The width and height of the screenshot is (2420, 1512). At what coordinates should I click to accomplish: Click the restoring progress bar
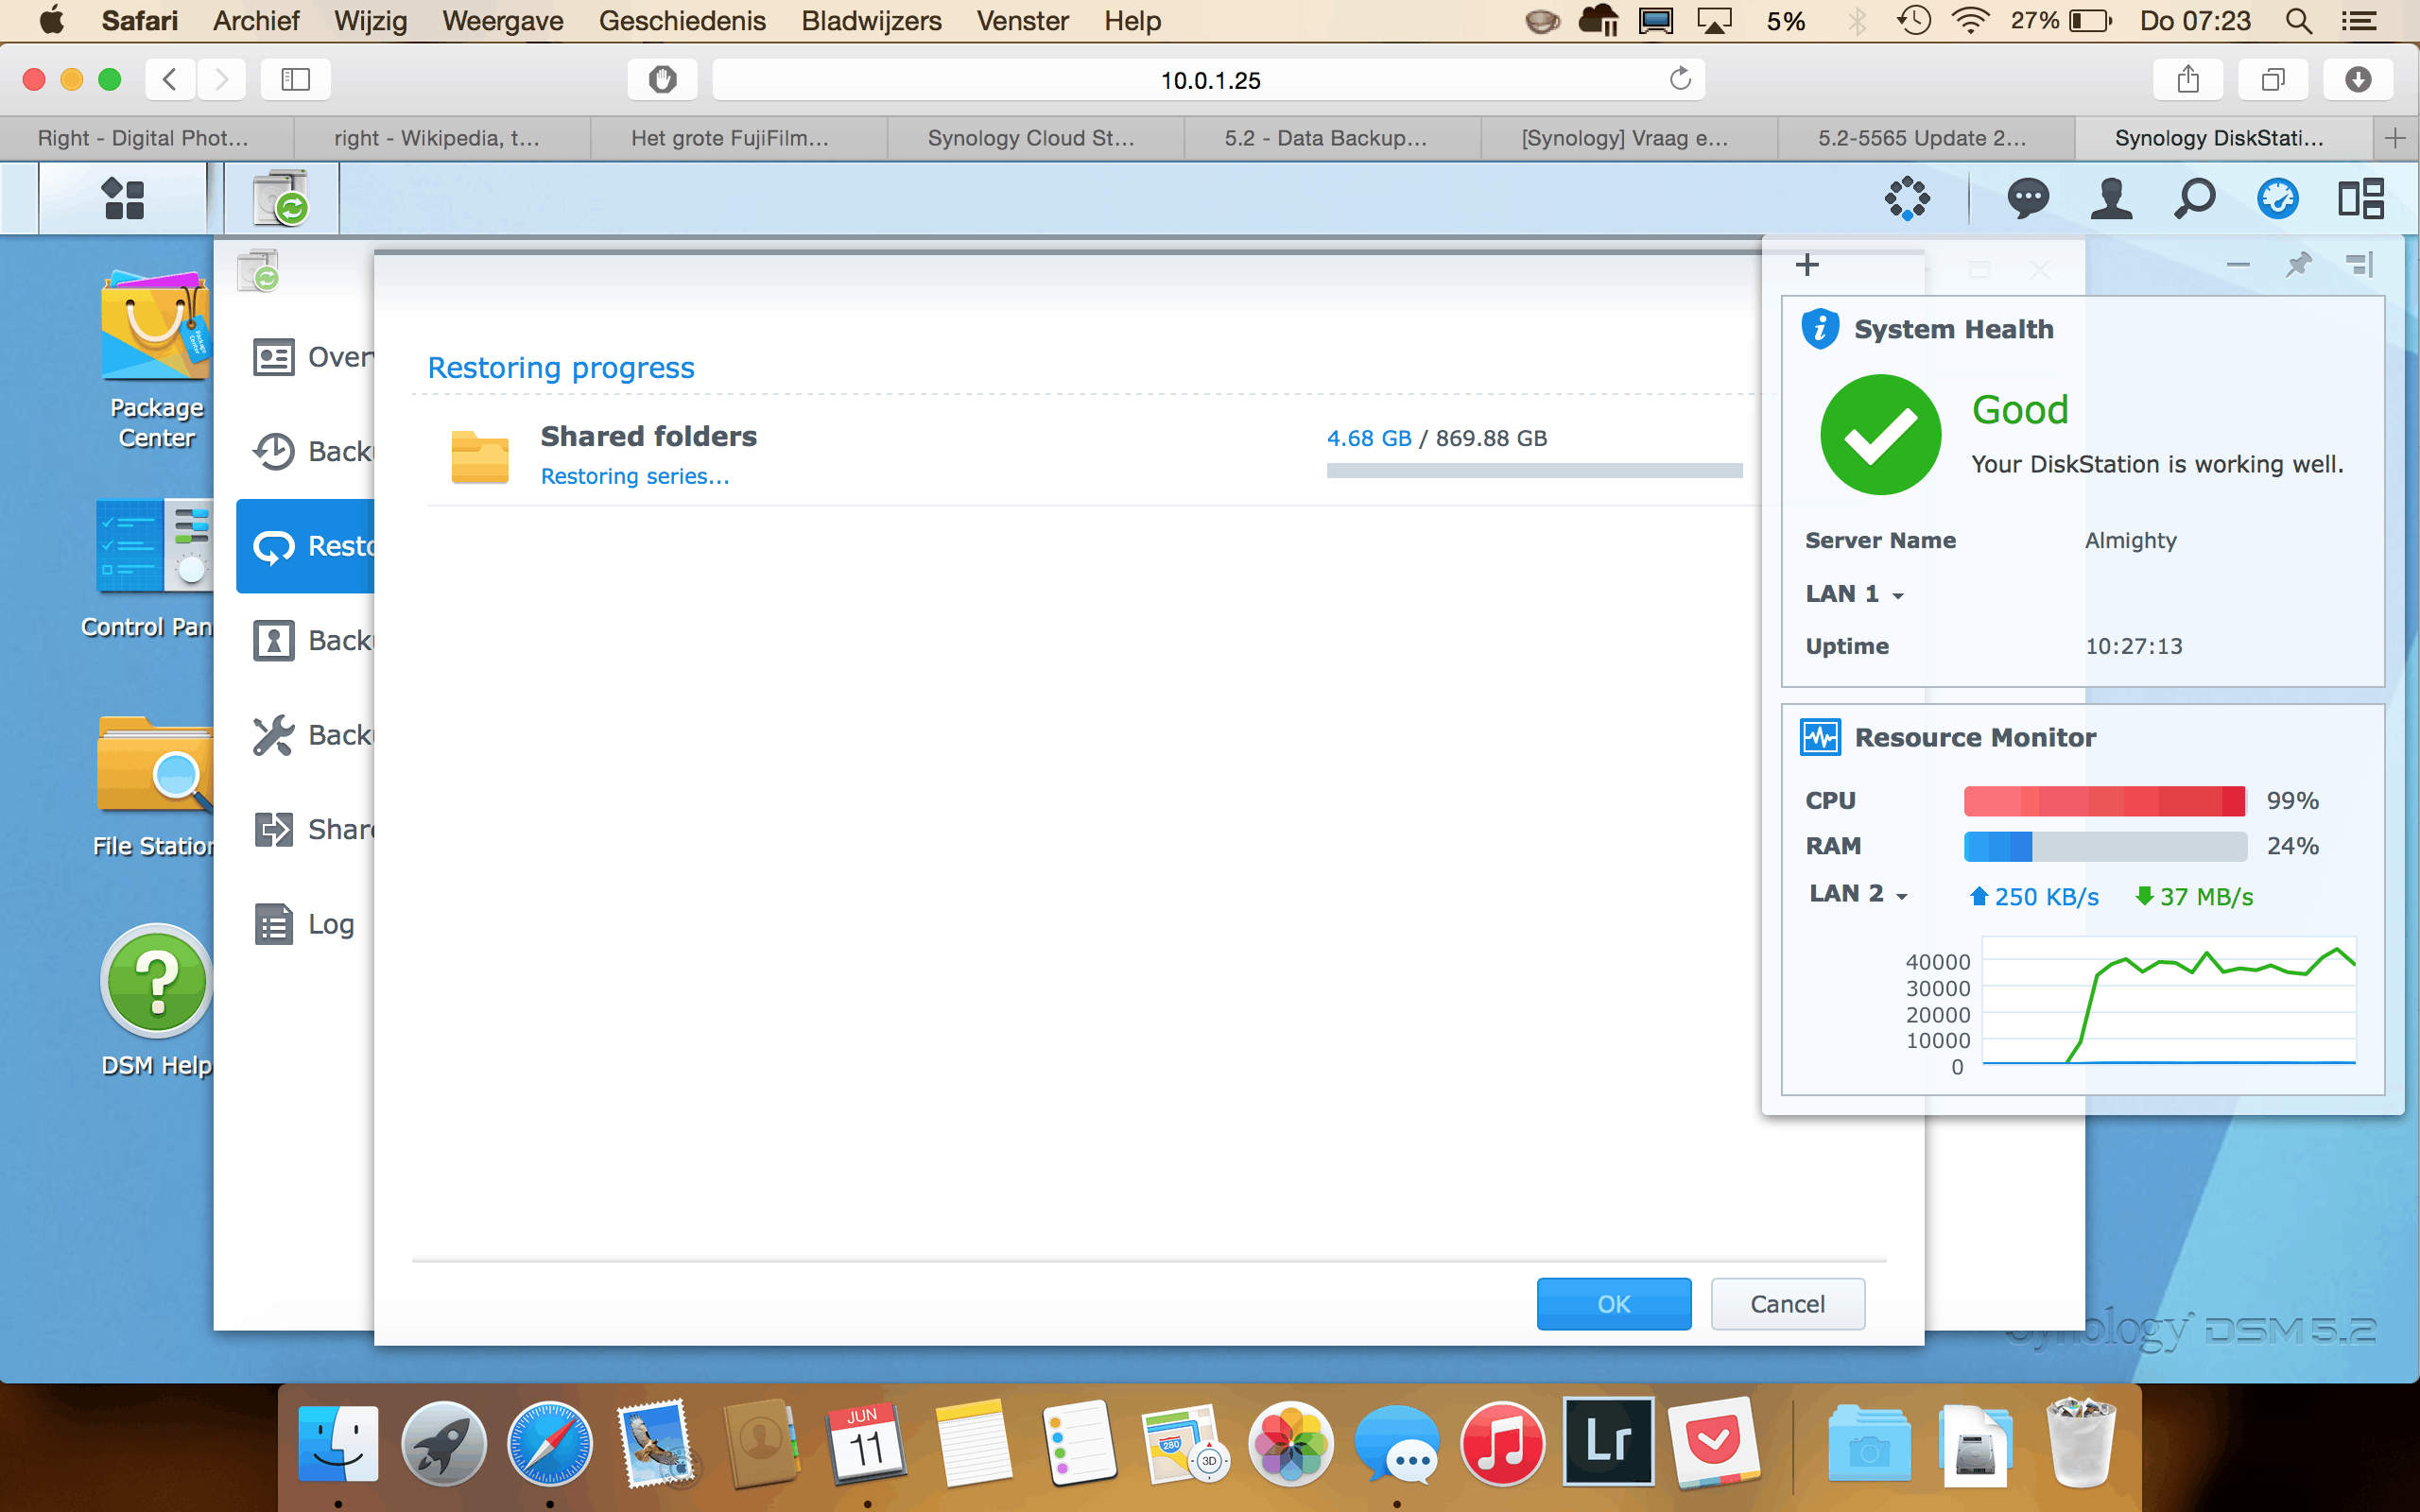(x=1534, y=471)
